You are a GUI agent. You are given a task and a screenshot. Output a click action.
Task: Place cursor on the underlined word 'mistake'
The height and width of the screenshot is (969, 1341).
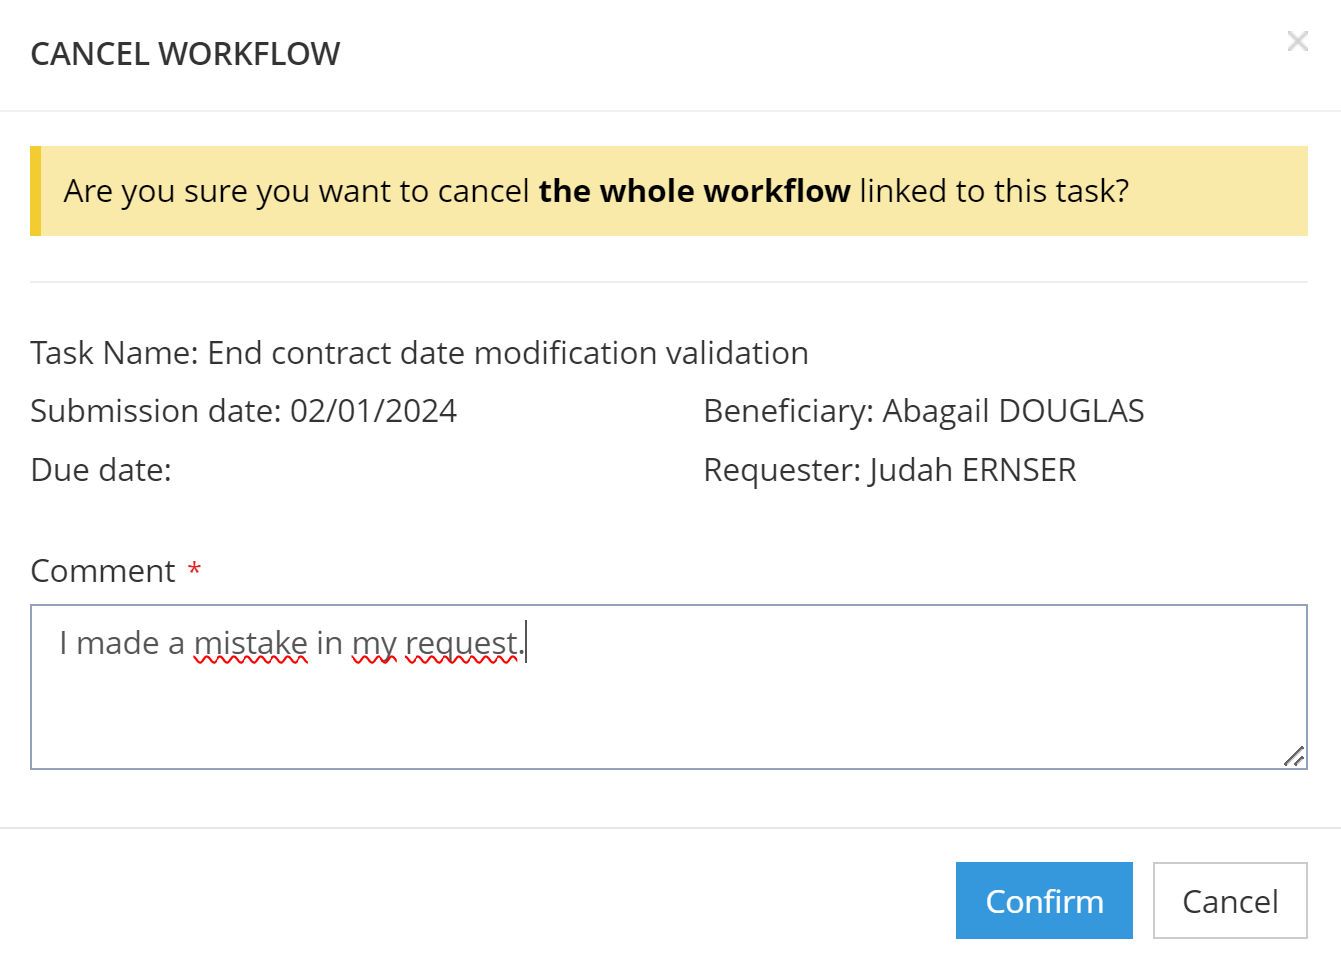(x=250, y=643)
